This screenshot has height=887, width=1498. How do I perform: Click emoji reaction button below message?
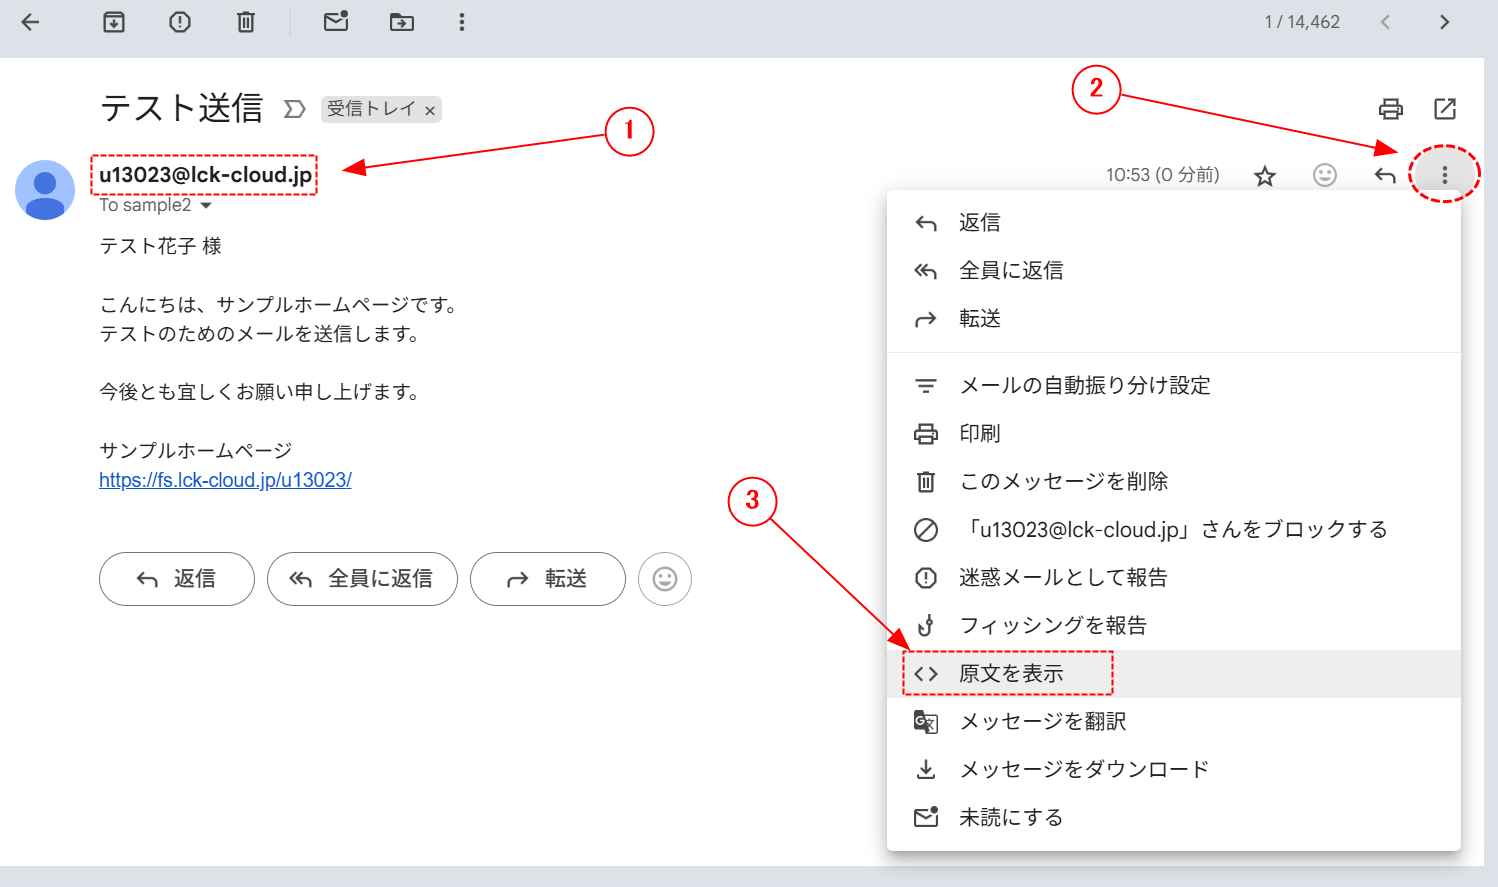[665, 579]
